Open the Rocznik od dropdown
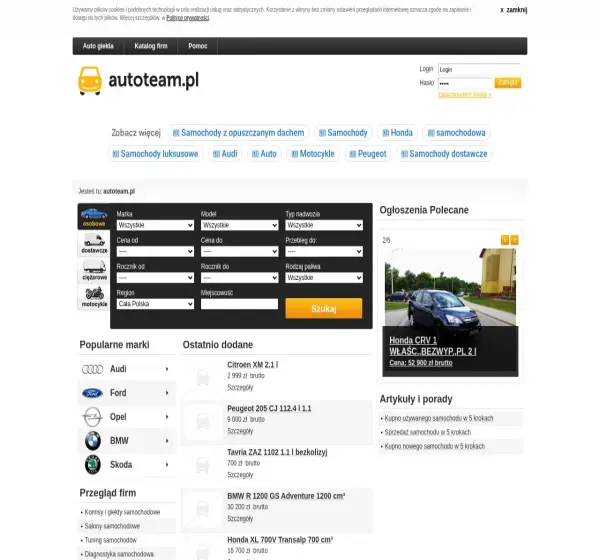Image resolution: width=600 pixels, height=560 pixels. point(155,278)
